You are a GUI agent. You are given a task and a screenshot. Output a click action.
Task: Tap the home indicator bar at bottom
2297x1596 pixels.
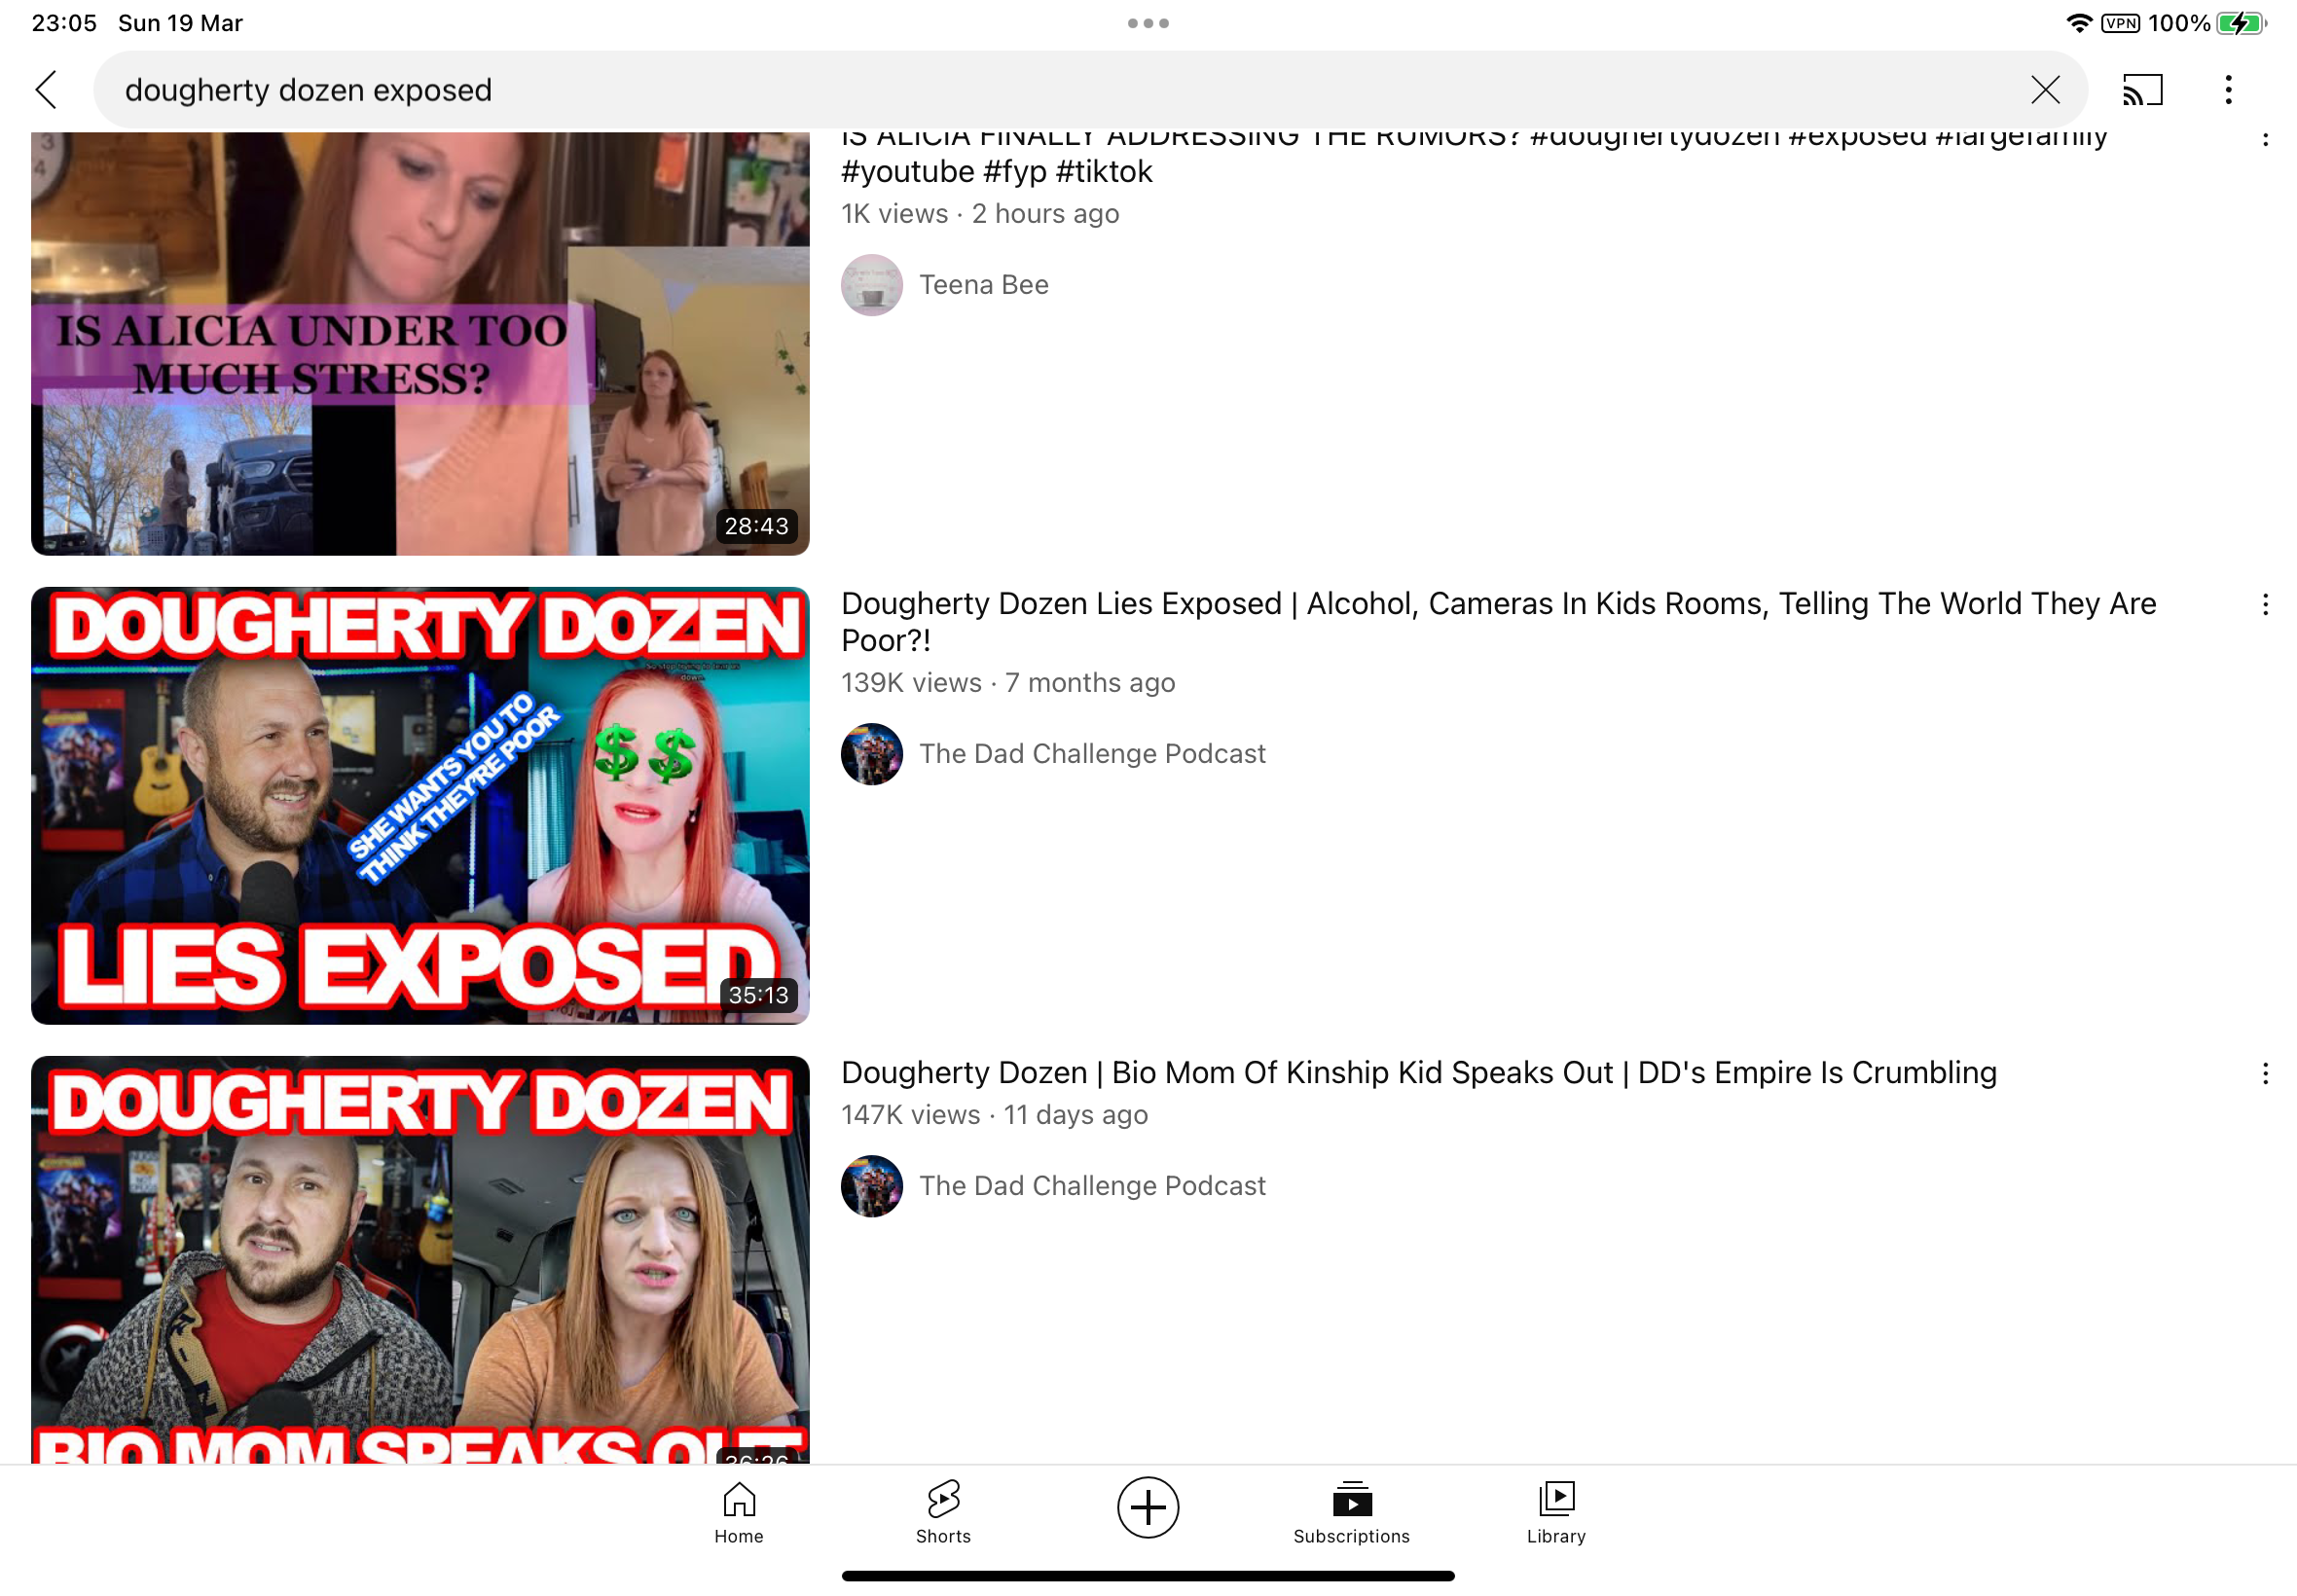coord(1148,1576)
